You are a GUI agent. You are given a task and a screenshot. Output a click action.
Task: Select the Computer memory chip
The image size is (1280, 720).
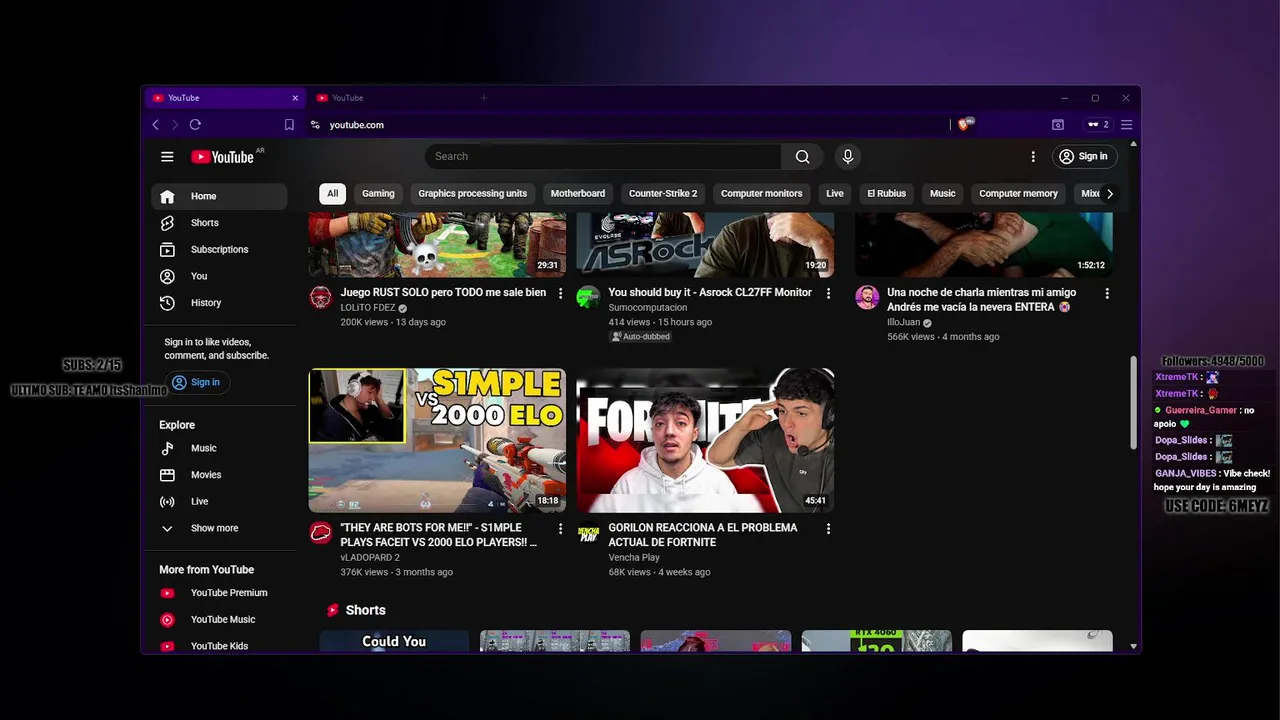(x=1018, y=194)
